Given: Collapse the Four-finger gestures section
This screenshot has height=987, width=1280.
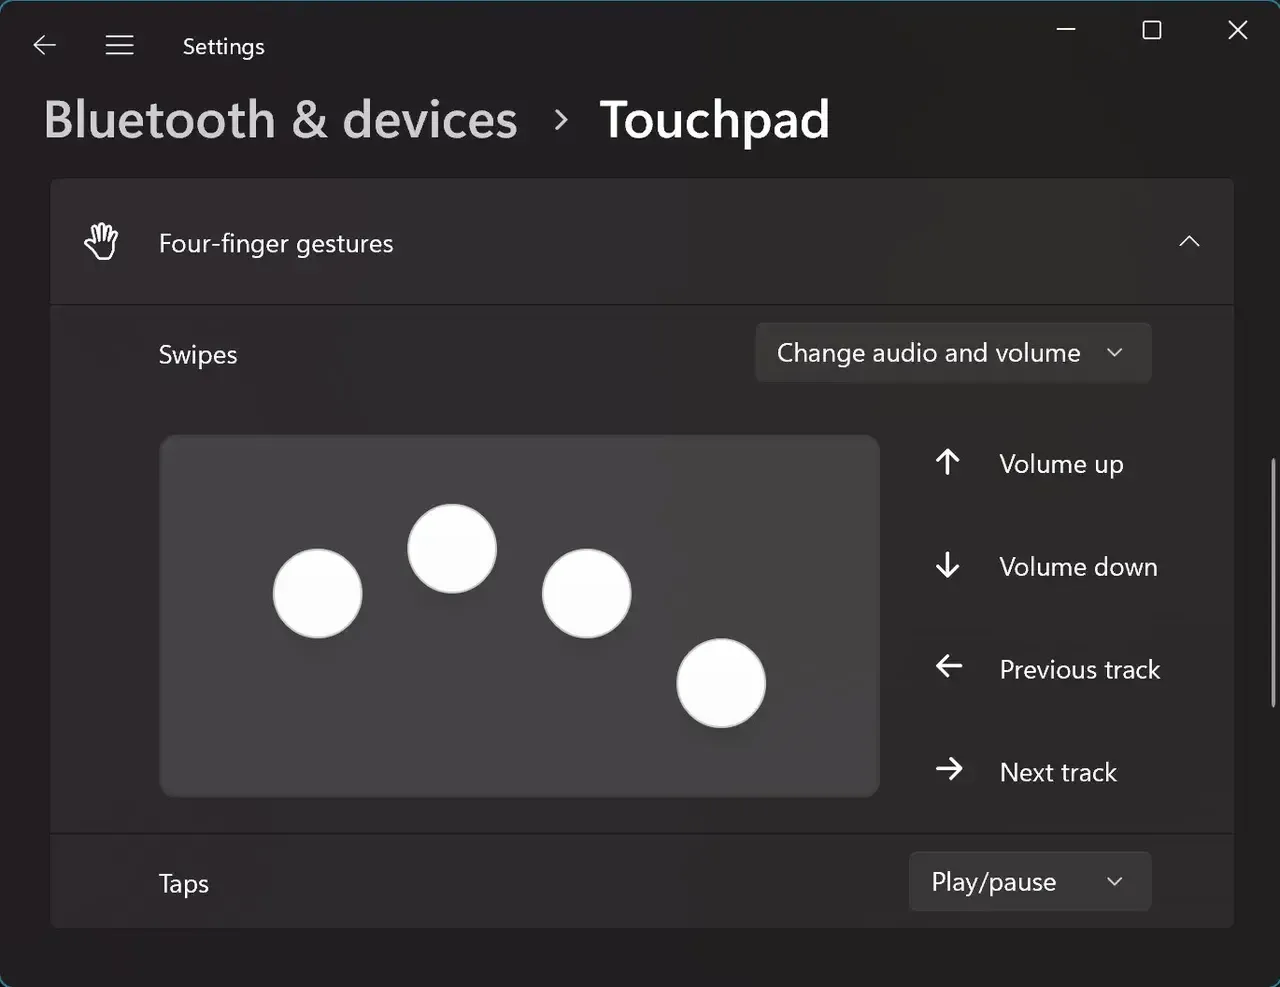Looking at the screenshot, I should (1189, 241).
